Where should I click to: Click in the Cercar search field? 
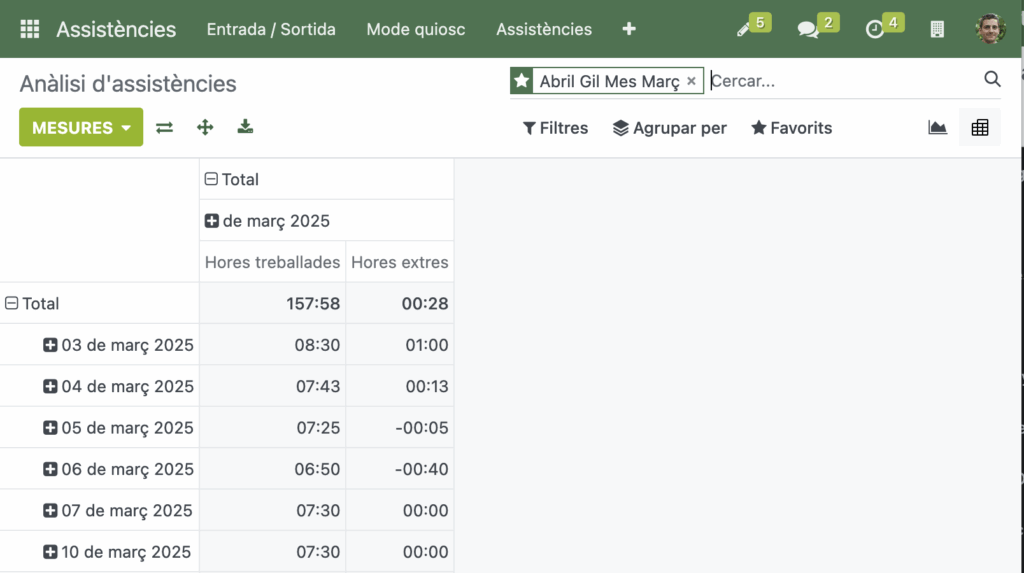point(840,81)
